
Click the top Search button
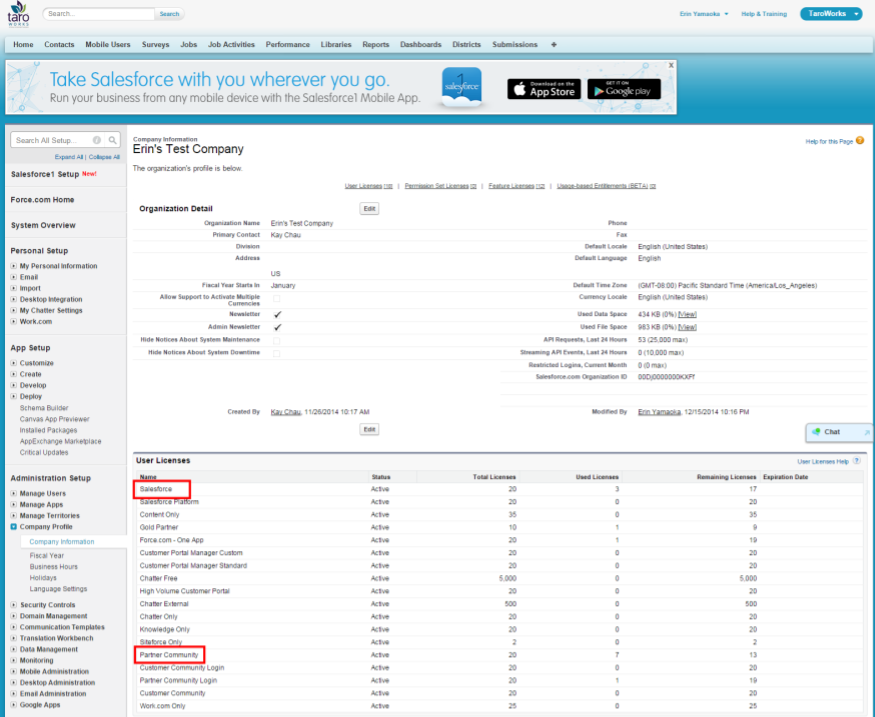click(170, 14)
